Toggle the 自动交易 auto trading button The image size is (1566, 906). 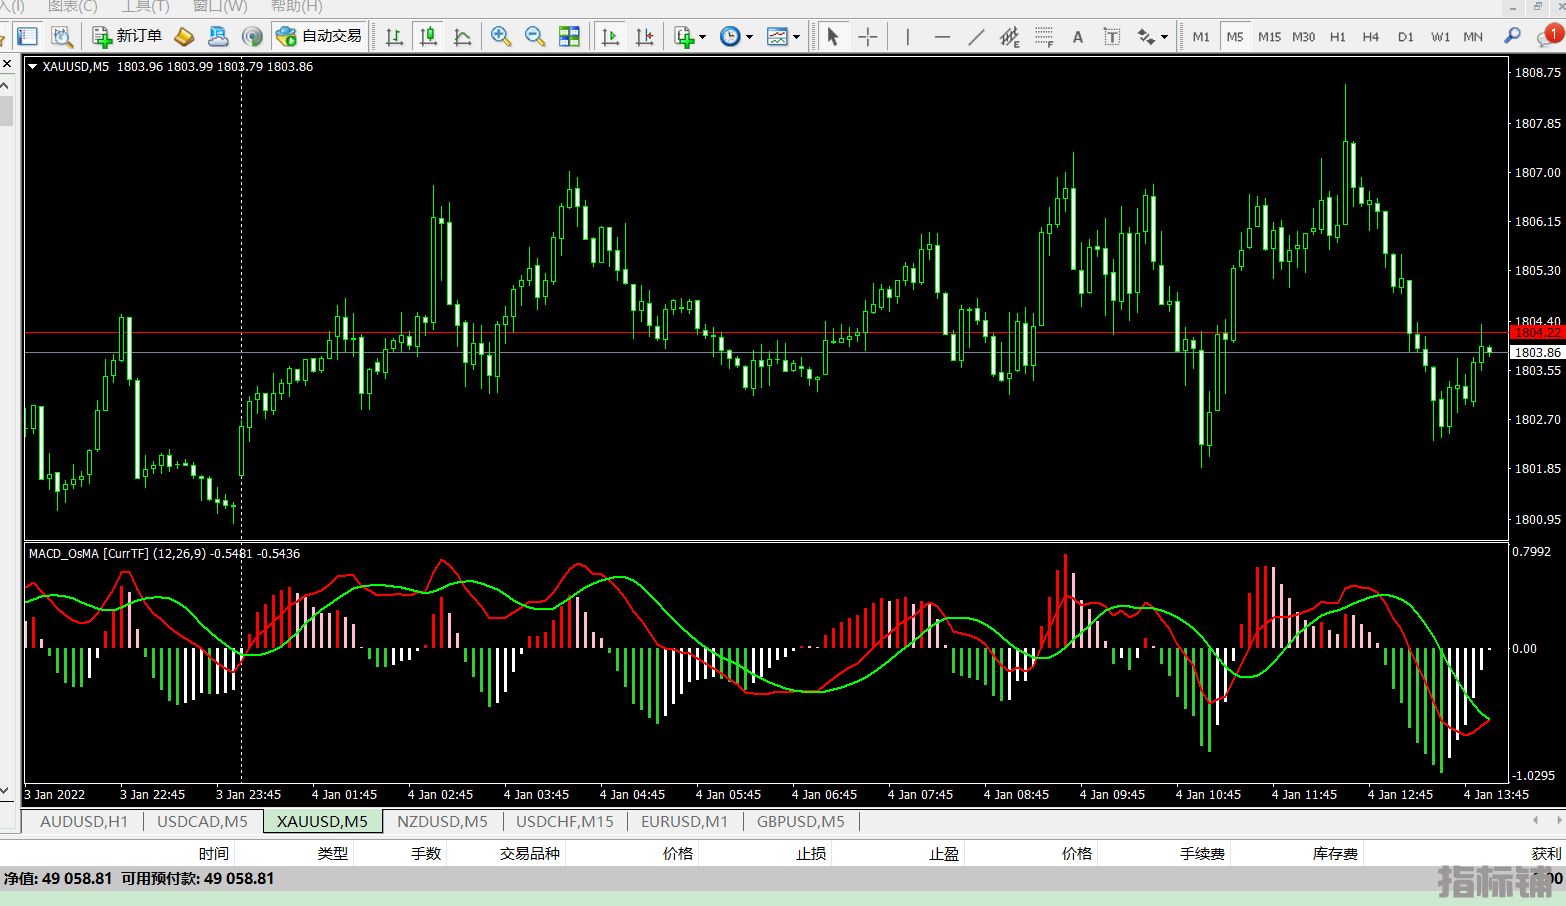[x=319, y=37]
